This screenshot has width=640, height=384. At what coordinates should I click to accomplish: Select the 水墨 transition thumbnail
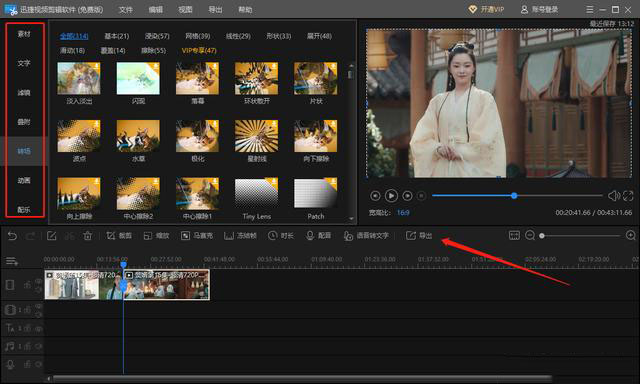tap(138, 136)
